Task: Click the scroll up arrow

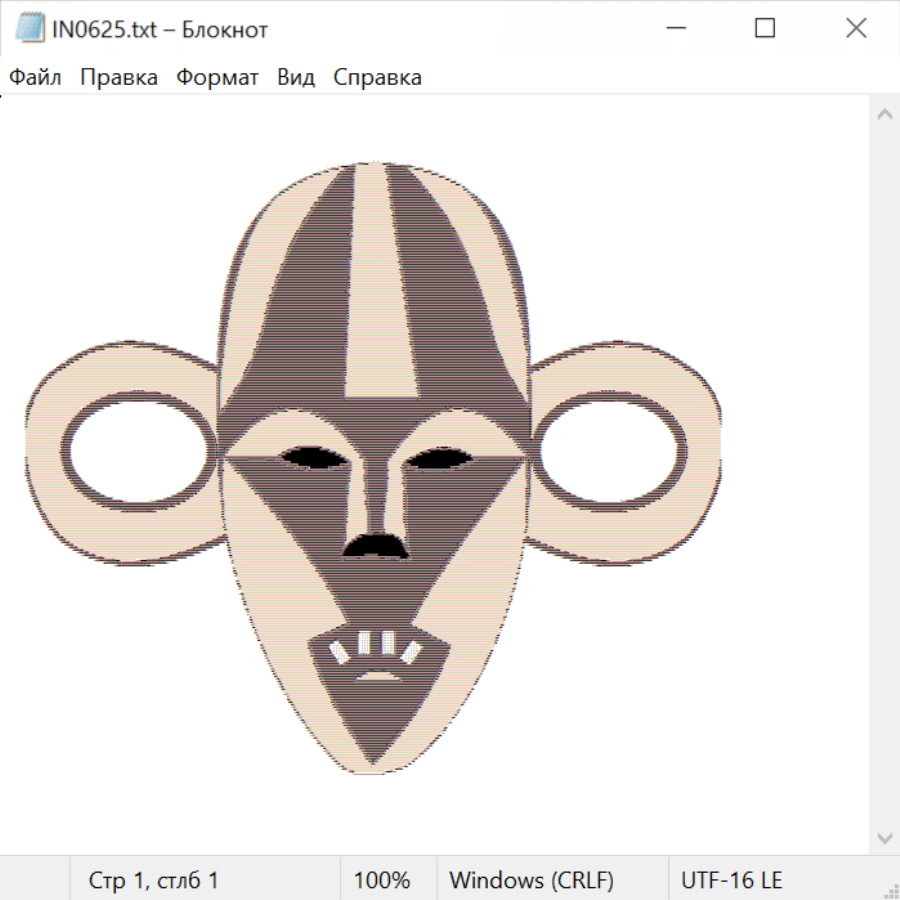Action: (x=884, y=115)
